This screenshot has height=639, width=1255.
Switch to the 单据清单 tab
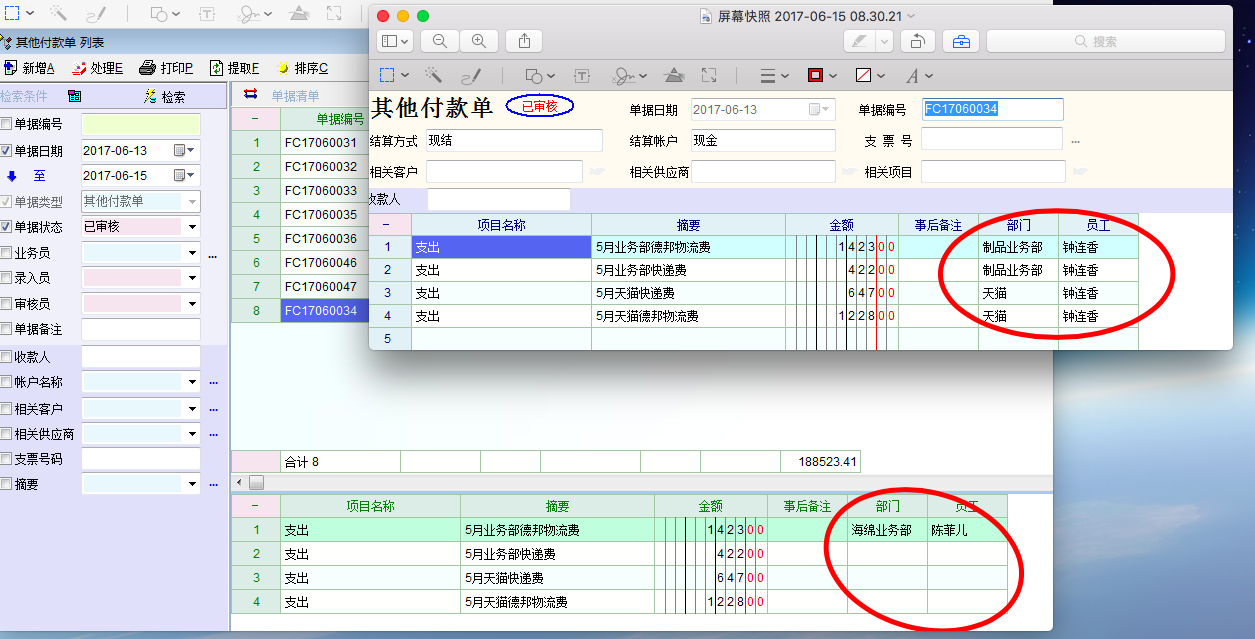(295, 96)
